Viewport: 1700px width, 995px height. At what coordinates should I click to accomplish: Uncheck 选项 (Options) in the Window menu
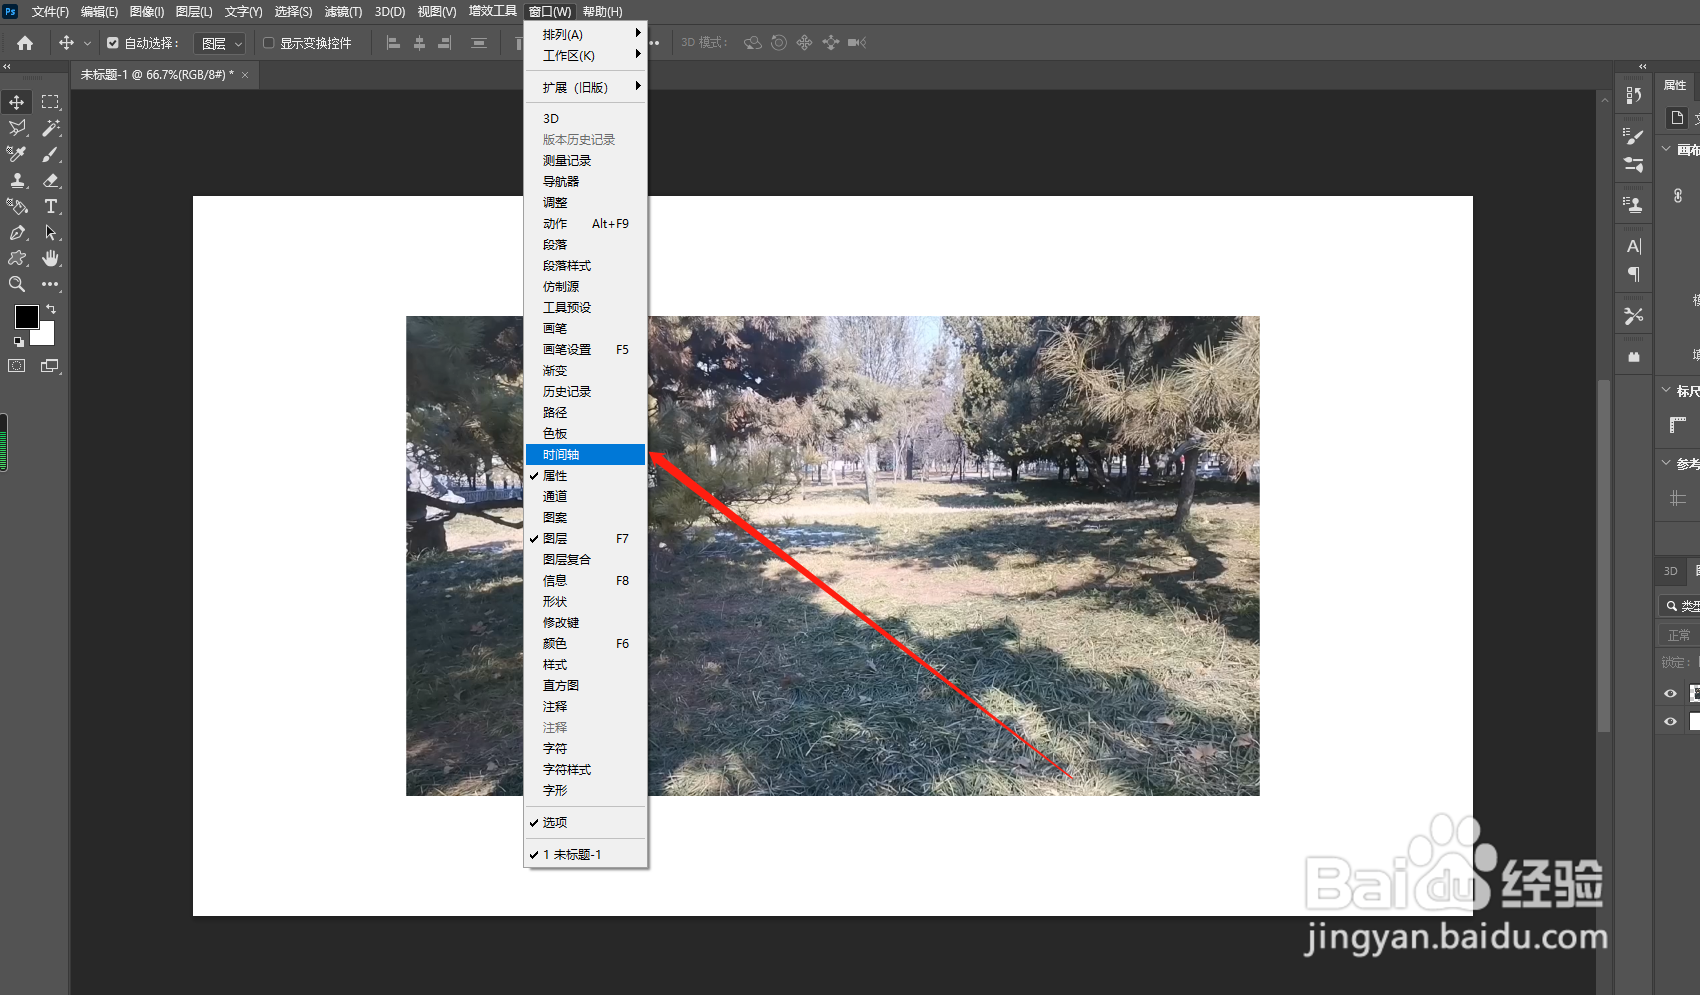(586, 823)
